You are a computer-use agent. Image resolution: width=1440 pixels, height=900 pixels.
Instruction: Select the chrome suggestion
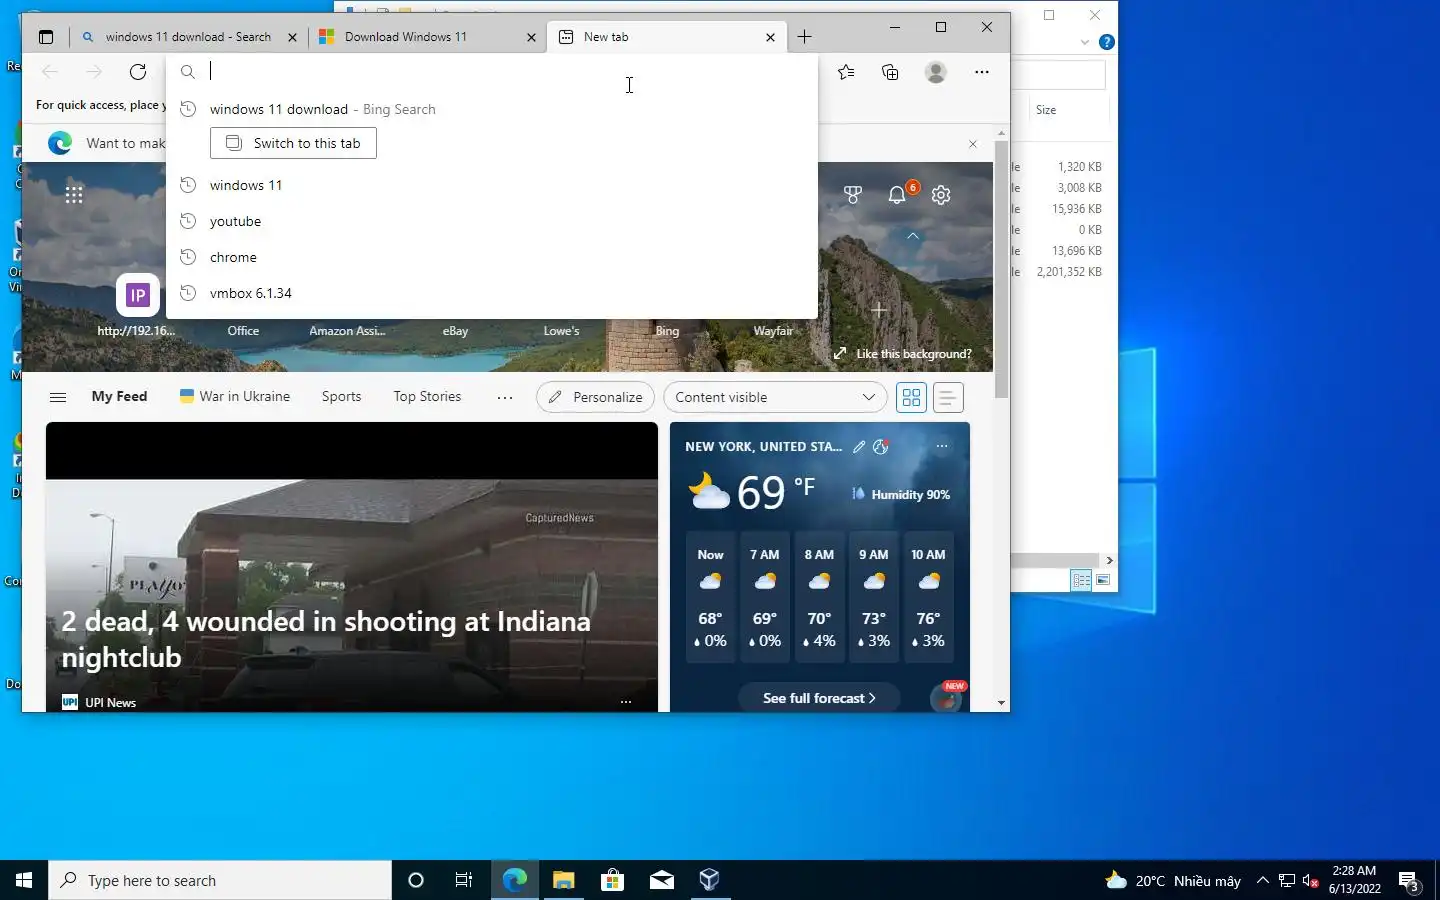(x=492, y=257)
